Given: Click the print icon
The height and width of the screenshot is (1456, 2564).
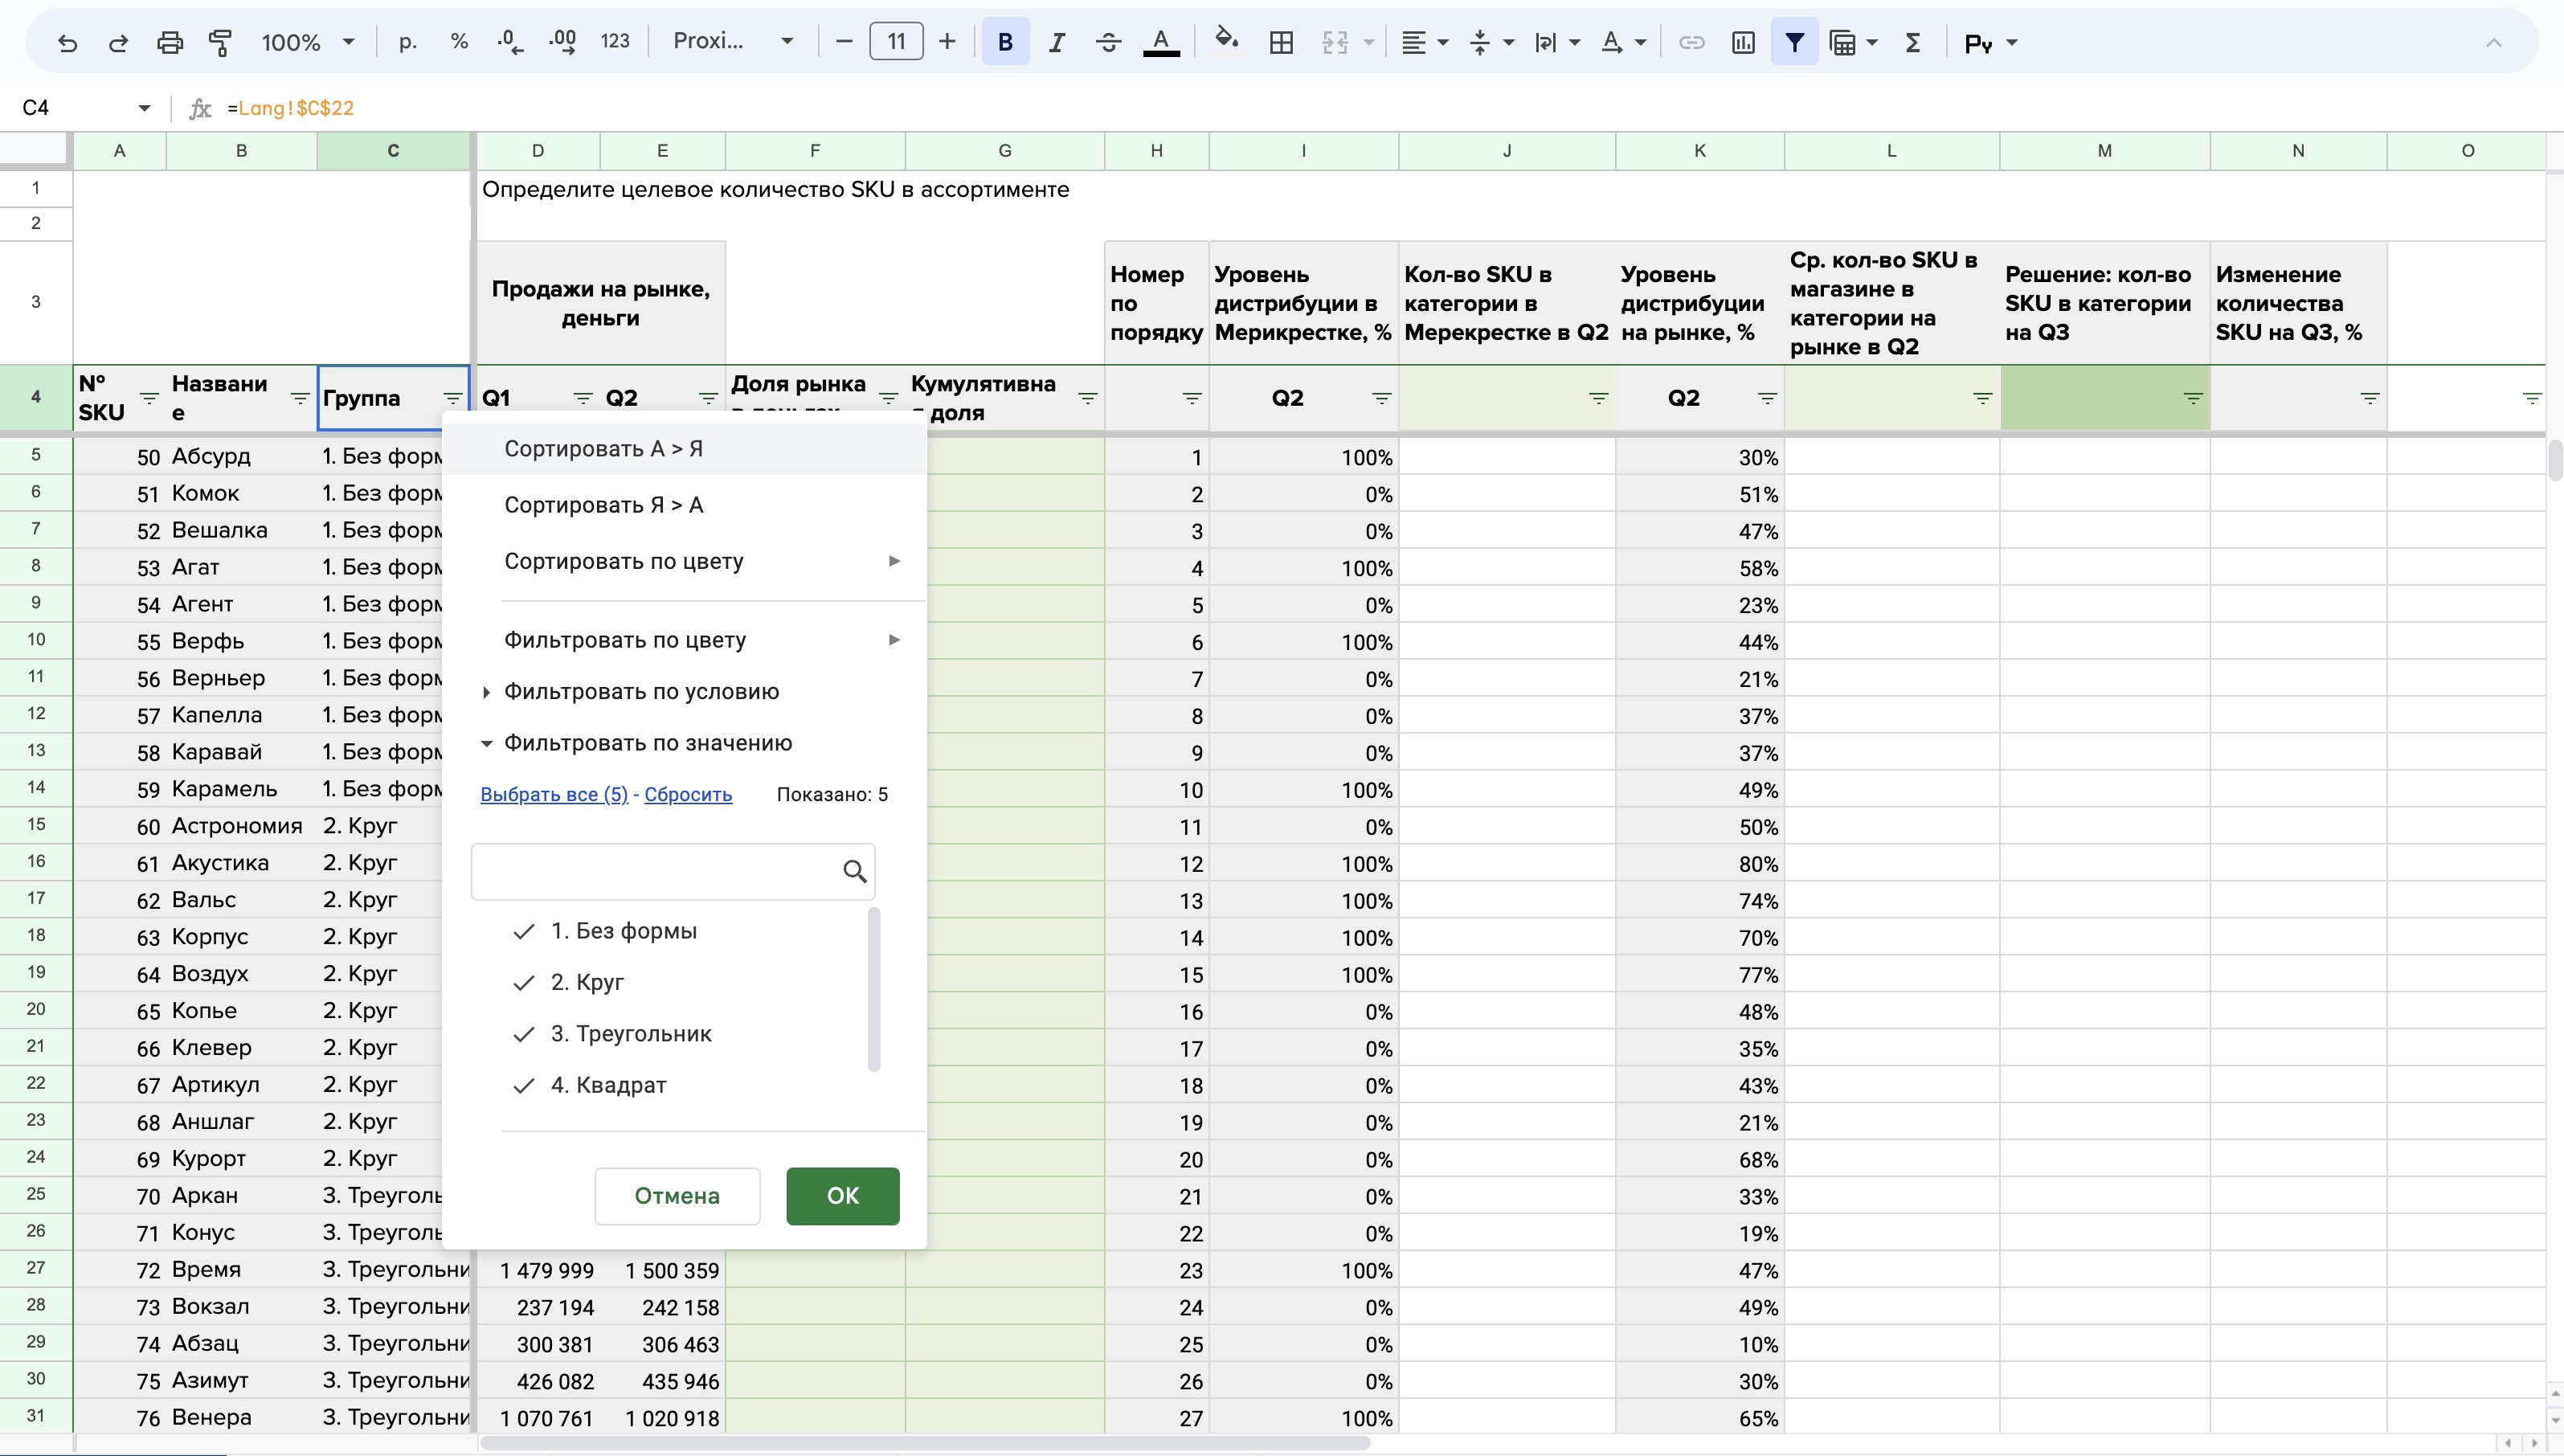Looking at the screenshot, I should coord(170,43).
